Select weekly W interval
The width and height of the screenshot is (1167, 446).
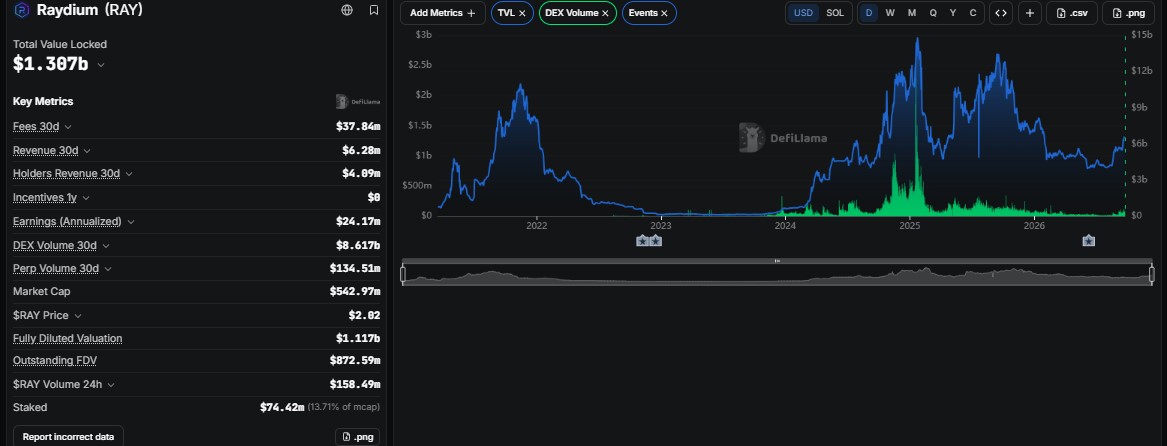pos(889,13)
